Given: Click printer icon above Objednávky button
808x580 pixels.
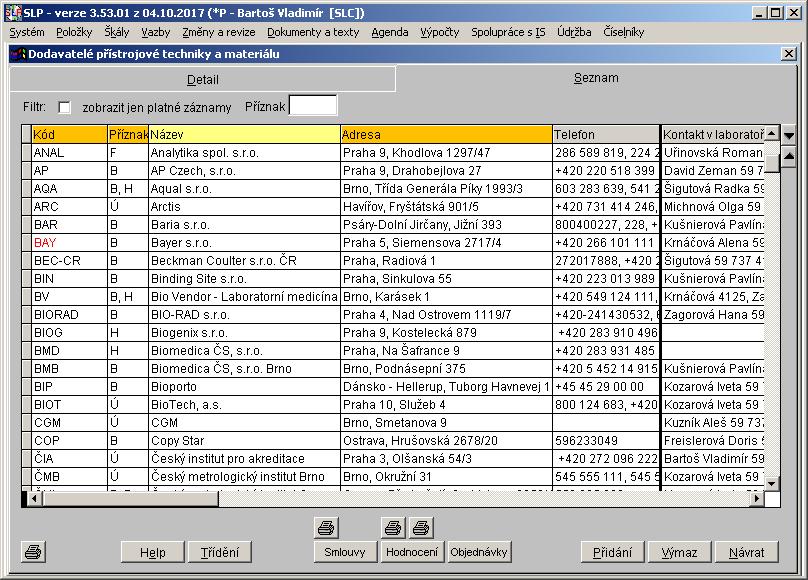Looking at the screenshot, I should 421,527.
